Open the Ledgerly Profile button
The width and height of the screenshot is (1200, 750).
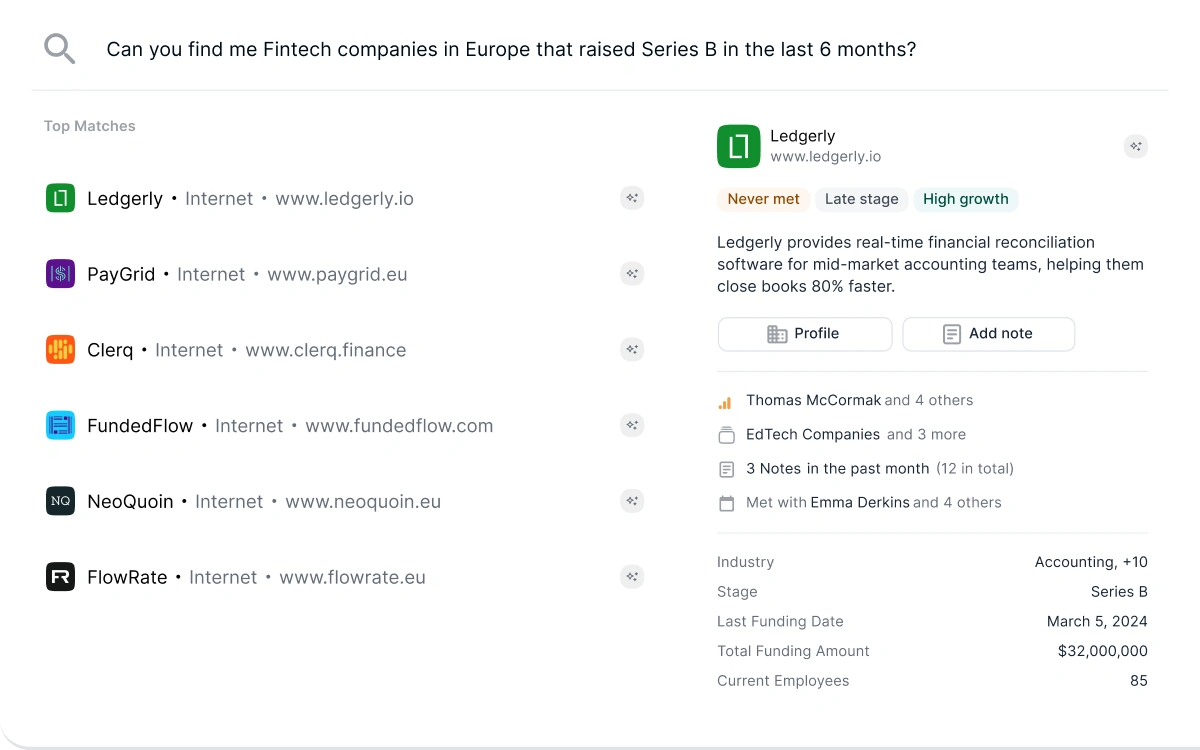point(805,334)
